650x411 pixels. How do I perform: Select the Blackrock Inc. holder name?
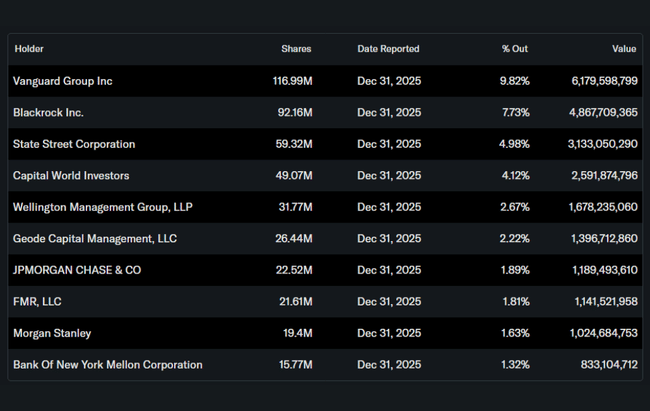(48, 113)
